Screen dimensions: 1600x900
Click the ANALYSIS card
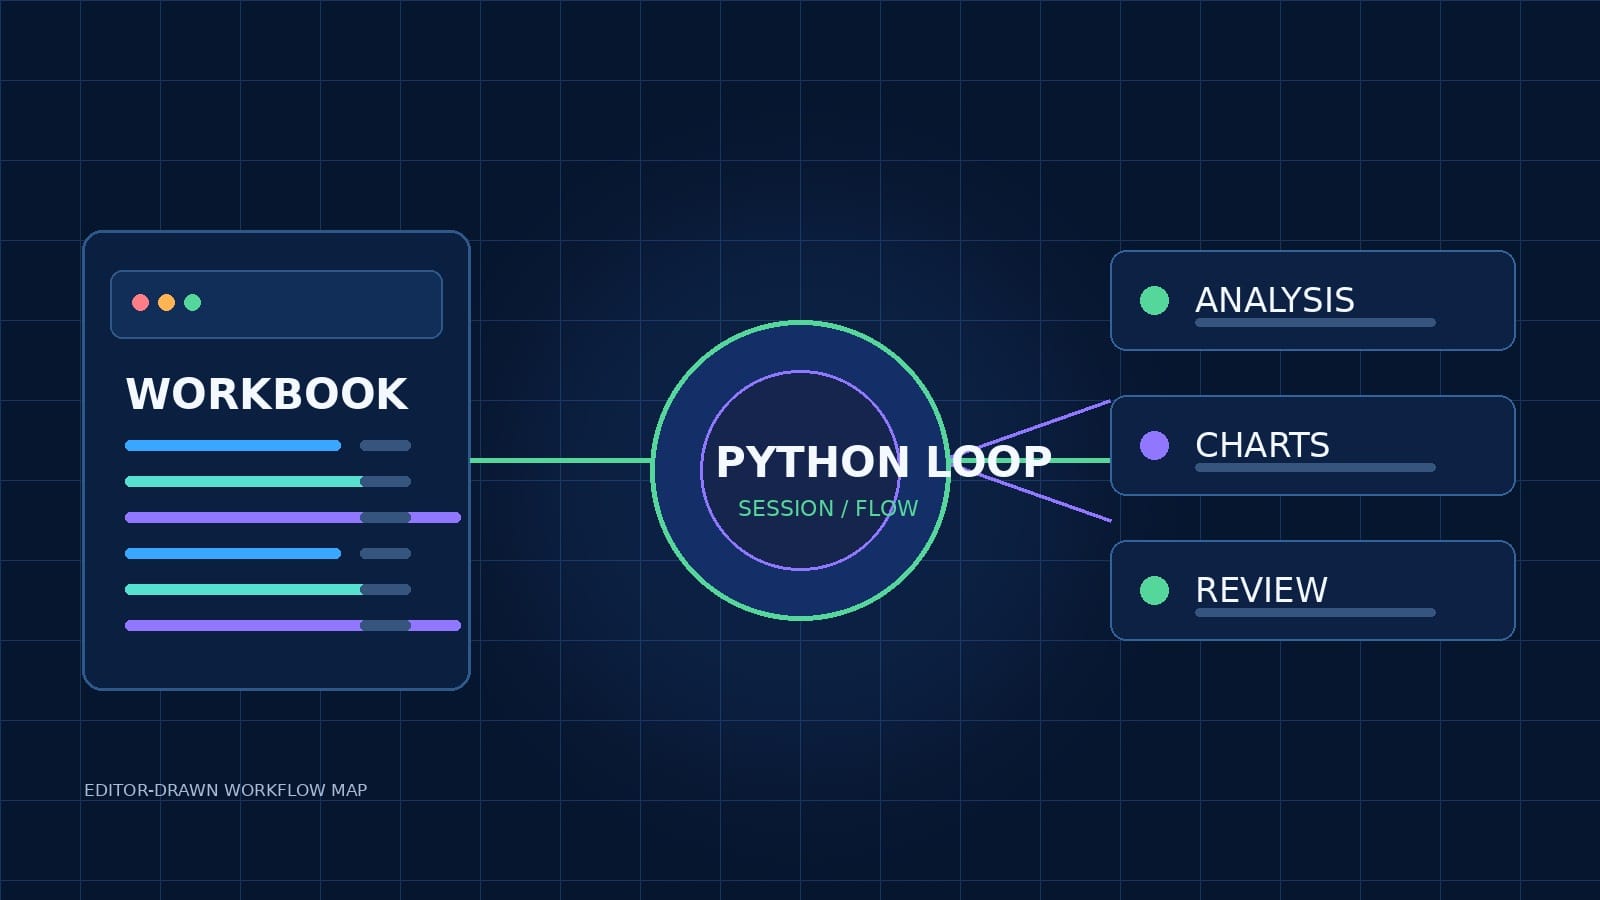(1313, 300)
